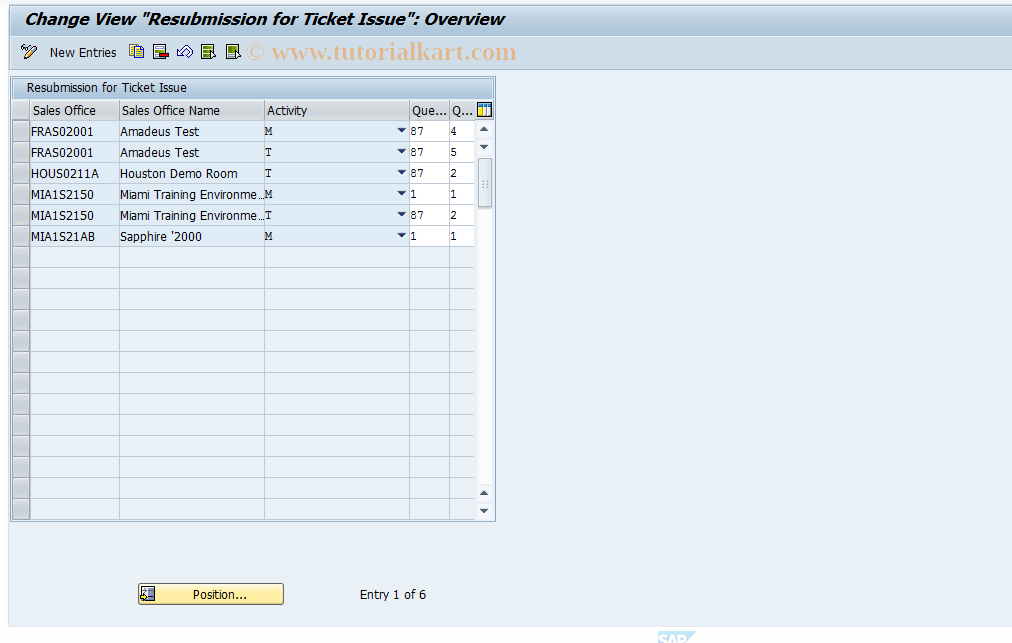
Task: Open Activity dropdown for HOUS0211A row
Action: tap(401, 173)
